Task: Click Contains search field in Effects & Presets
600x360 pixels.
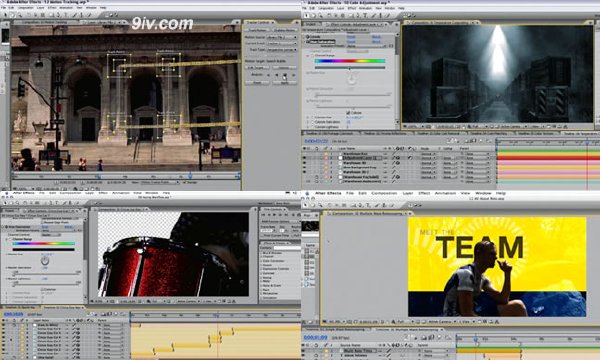Action: (287, 248)
